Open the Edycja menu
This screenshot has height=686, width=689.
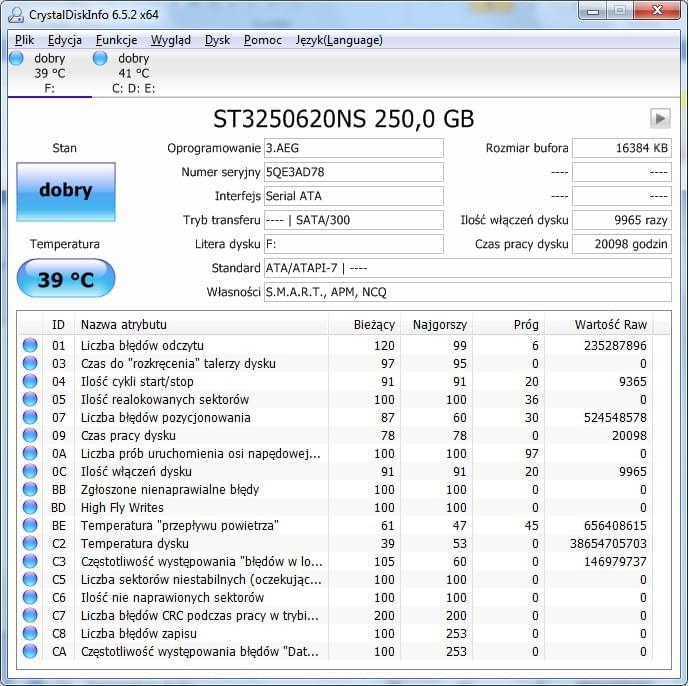pos(65,40)
